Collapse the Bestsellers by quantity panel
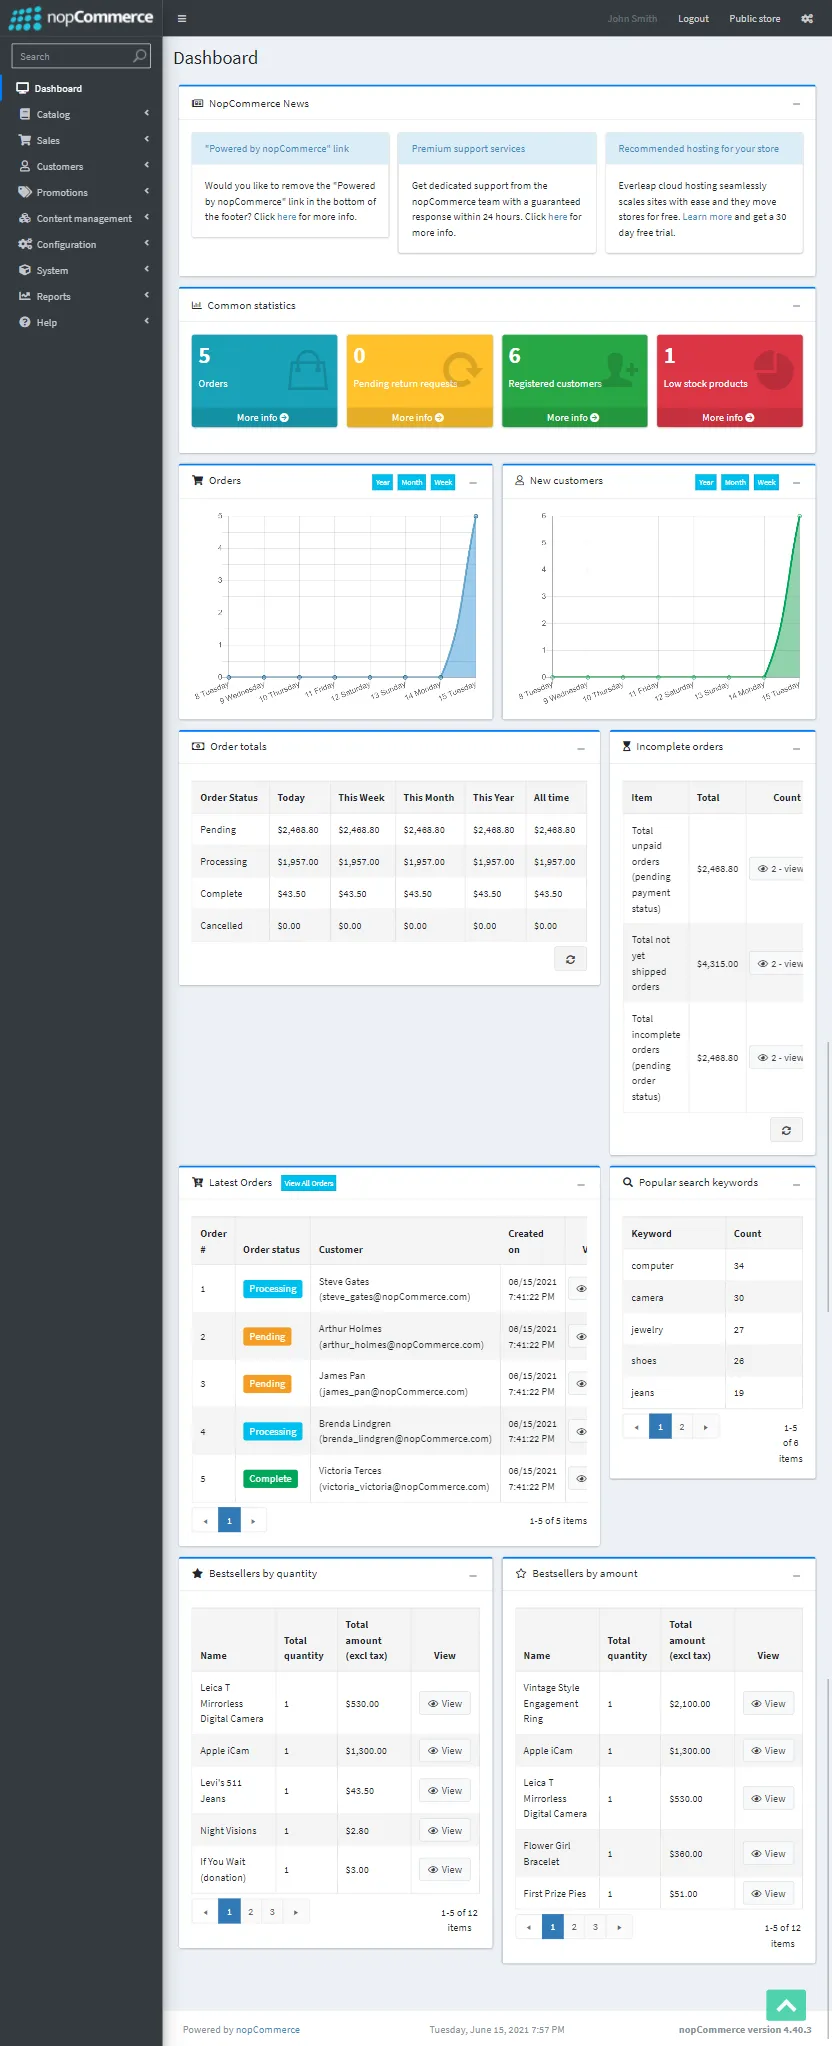 coord(473,1575)
